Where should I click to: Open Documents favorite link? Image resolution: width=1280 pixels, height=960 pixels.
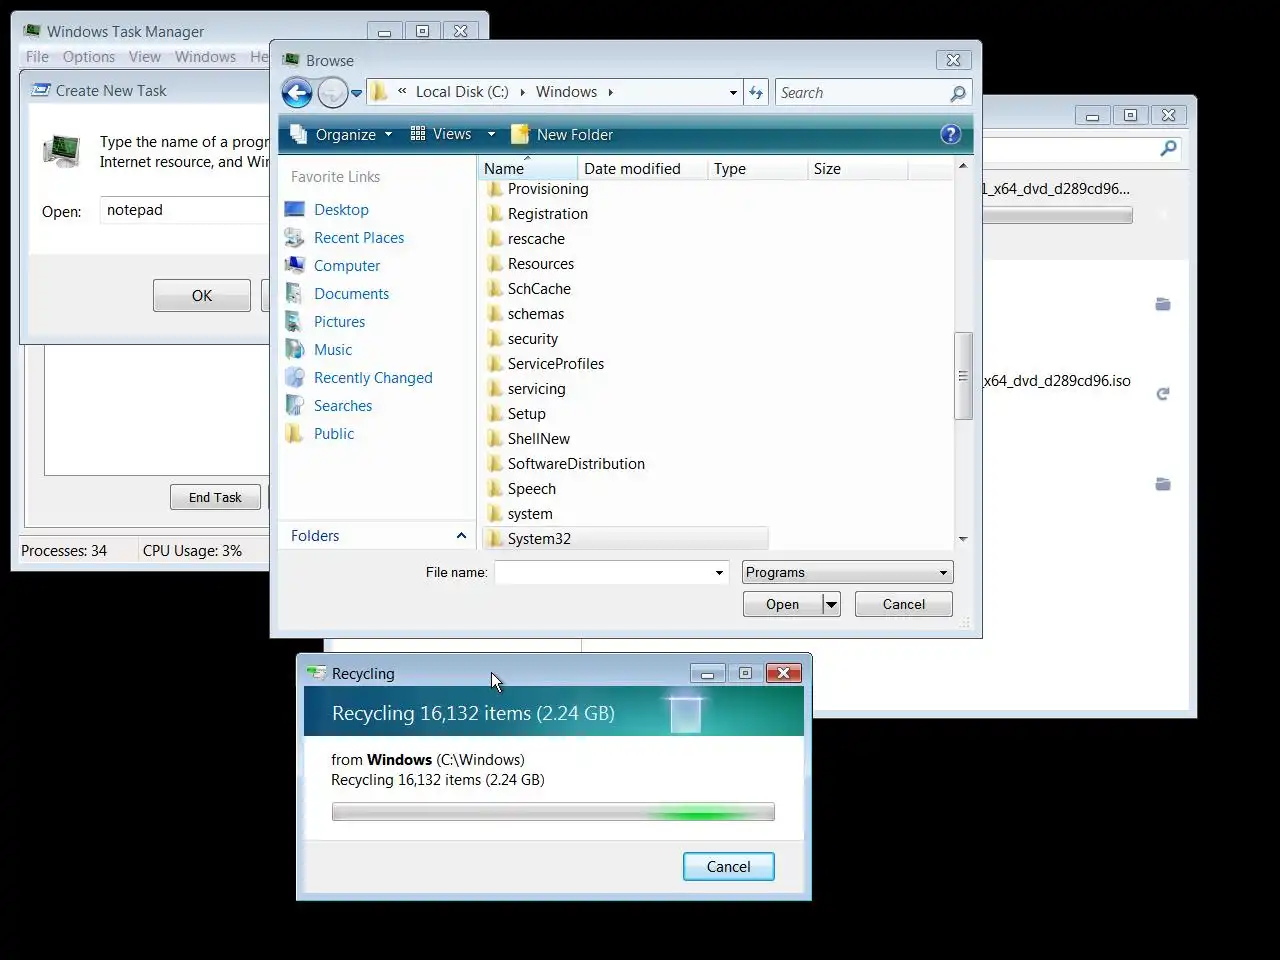(x=351, y=294)
